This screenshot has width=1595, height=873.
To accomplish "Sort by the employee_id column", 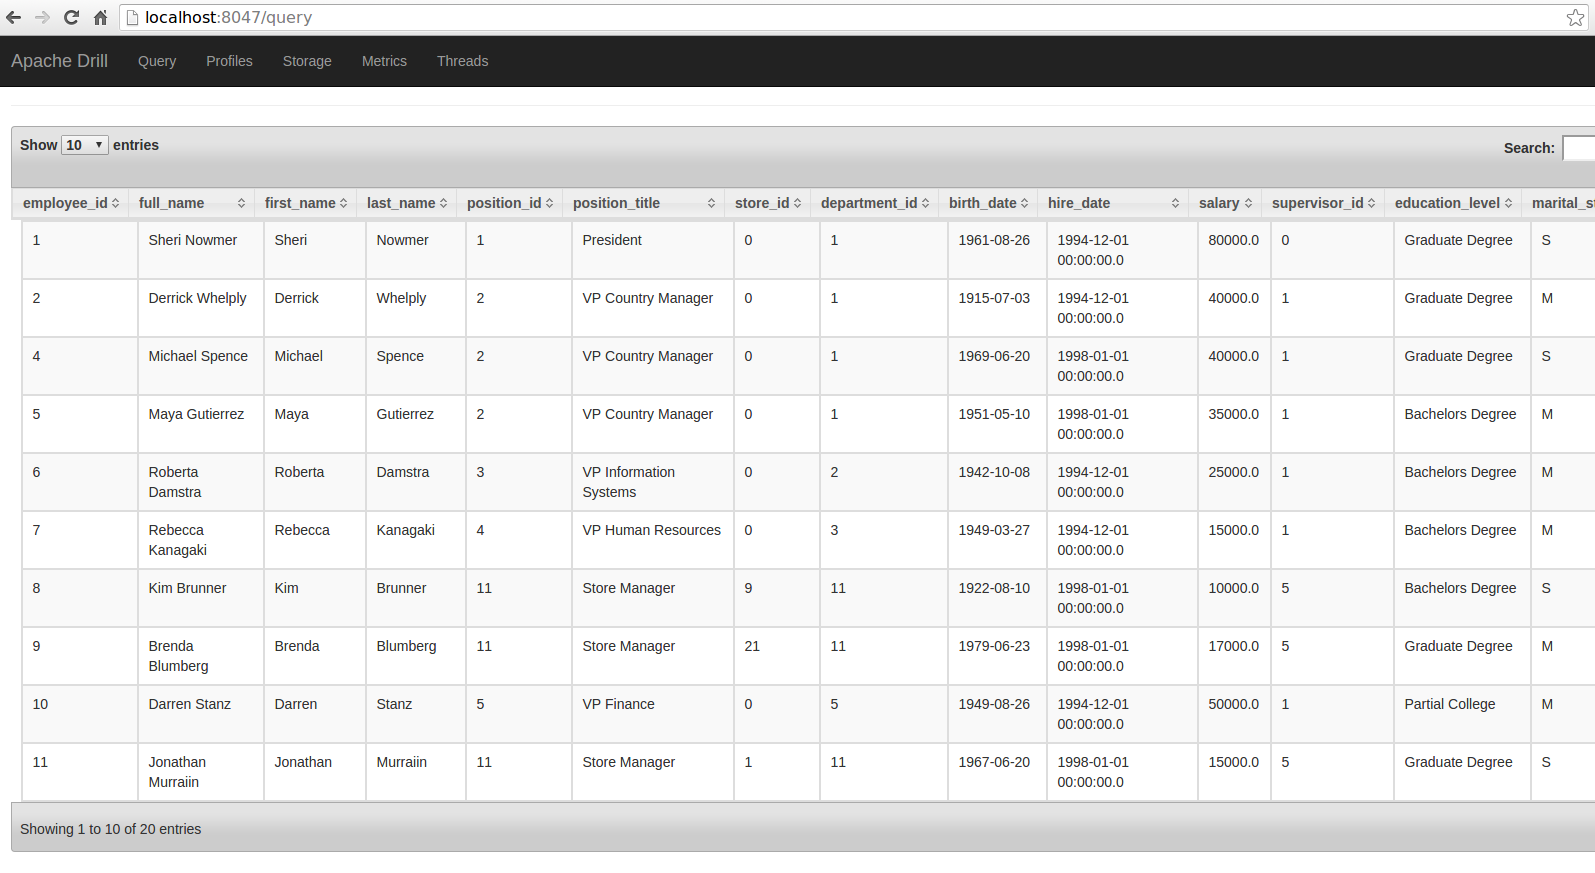I will click(70, 203).
